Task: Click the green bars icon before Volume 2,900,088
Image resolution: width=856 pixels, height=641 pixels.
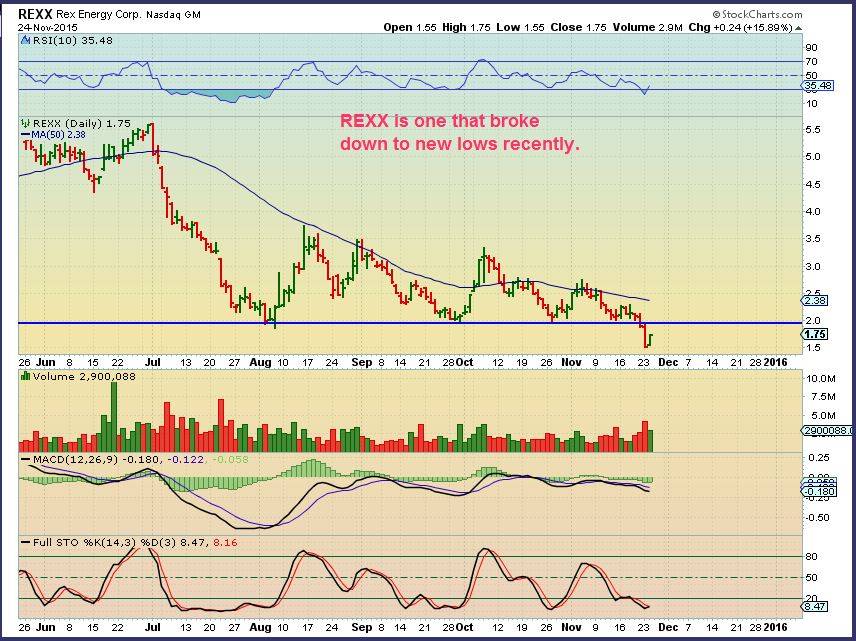Action: pos(25,376)
